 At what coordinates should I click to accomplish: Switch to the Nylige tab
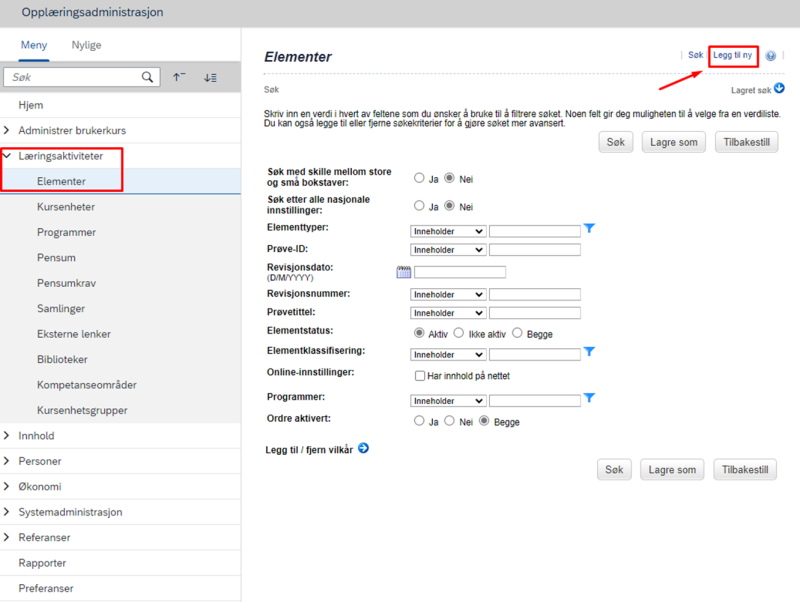(86, 45)
